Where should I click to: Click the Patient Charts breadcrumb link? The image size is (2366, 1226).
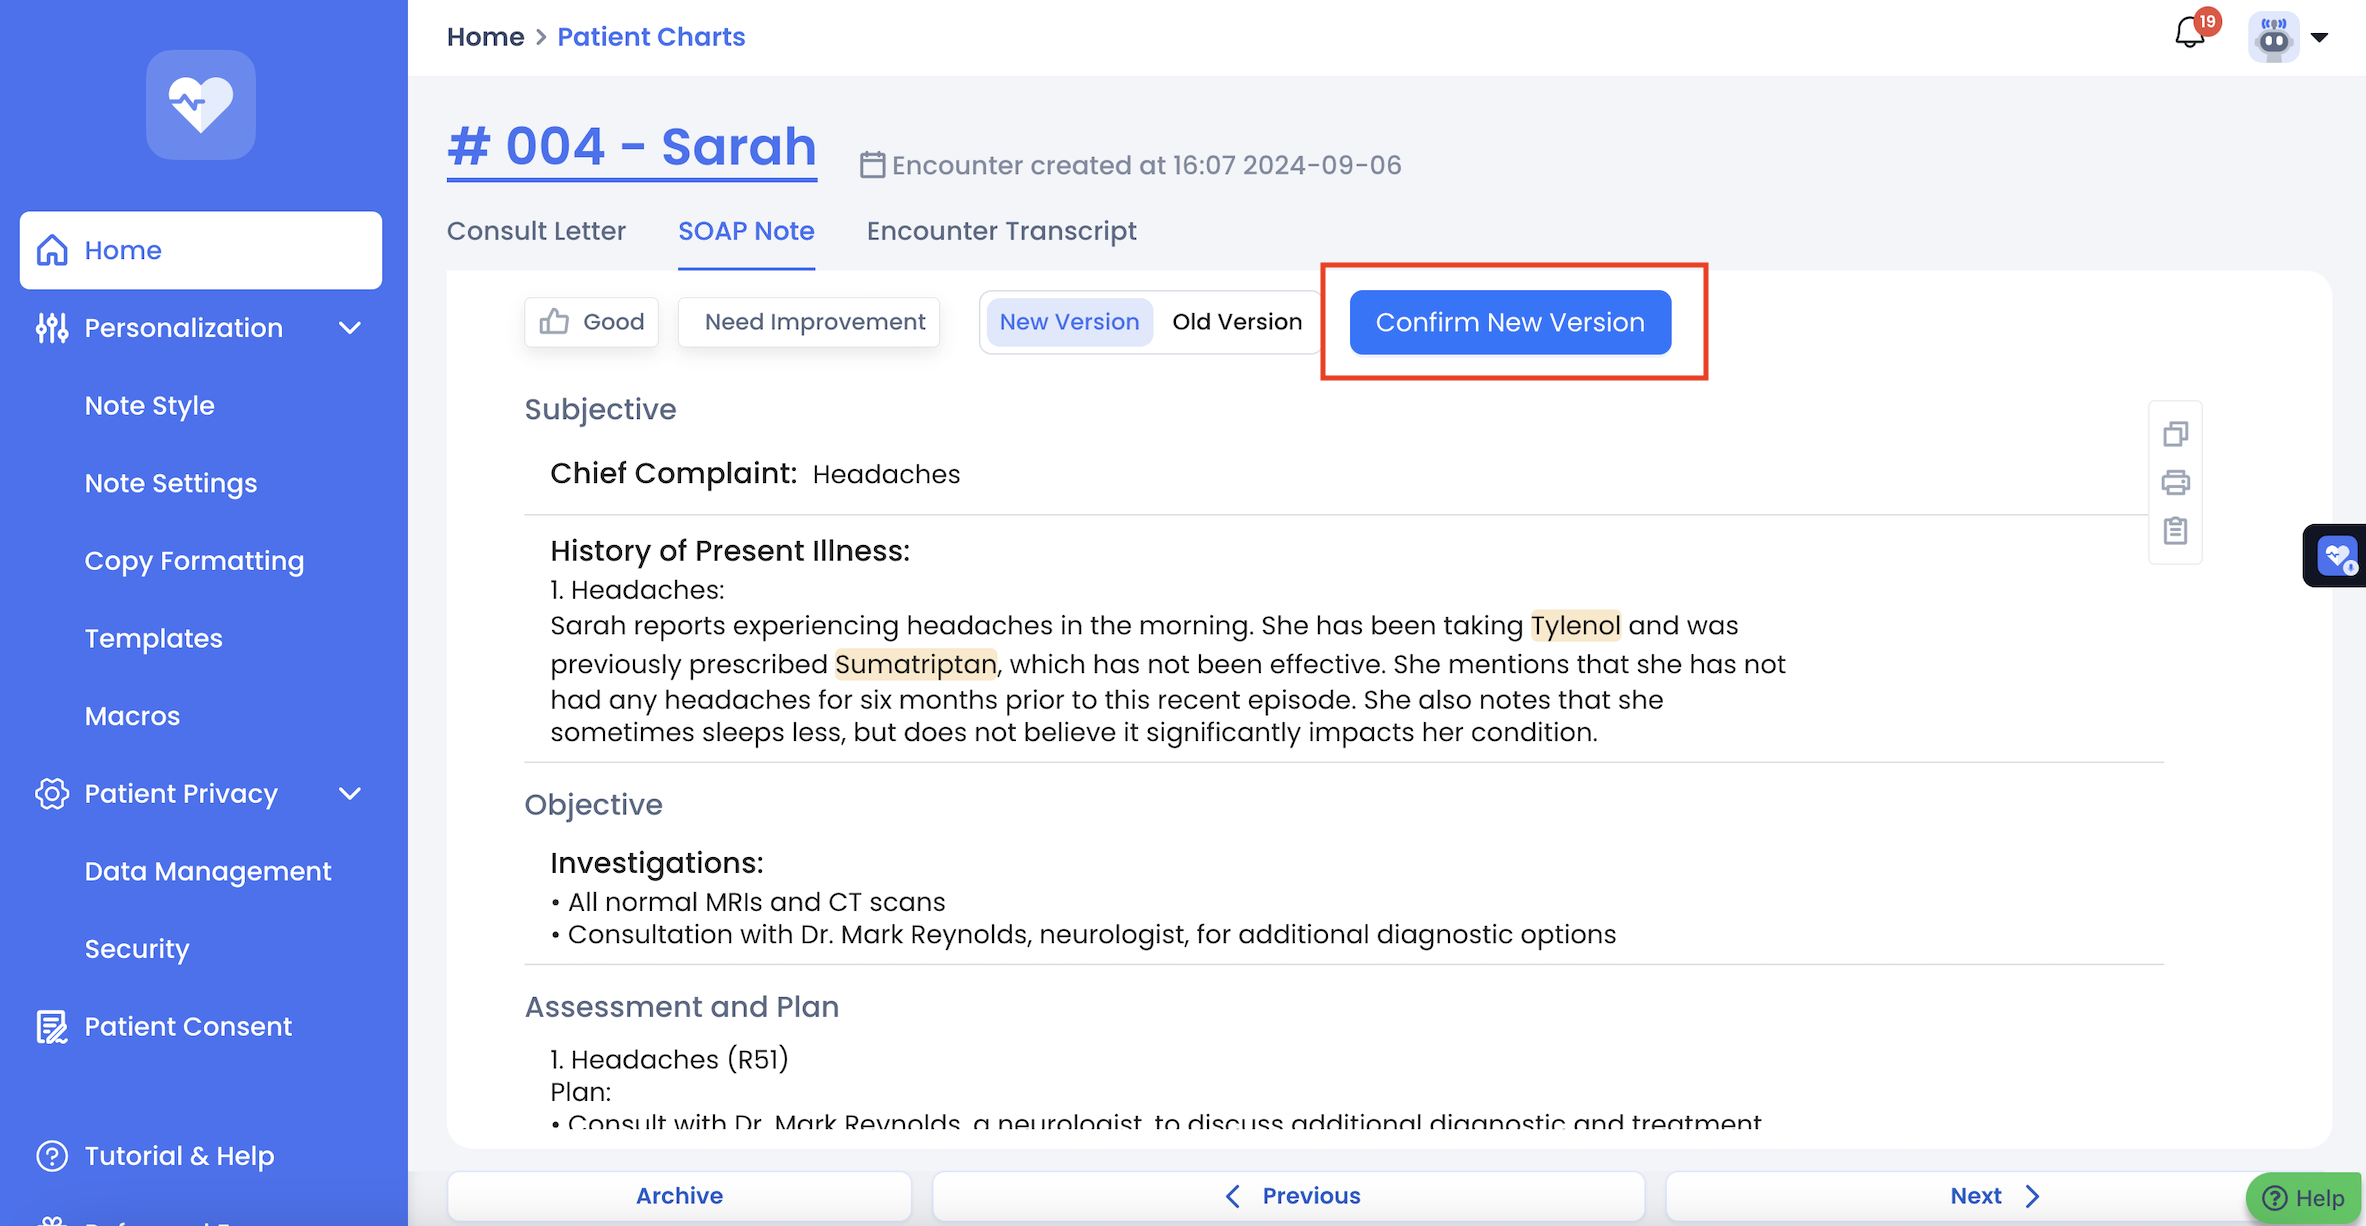tap(651, 37)
